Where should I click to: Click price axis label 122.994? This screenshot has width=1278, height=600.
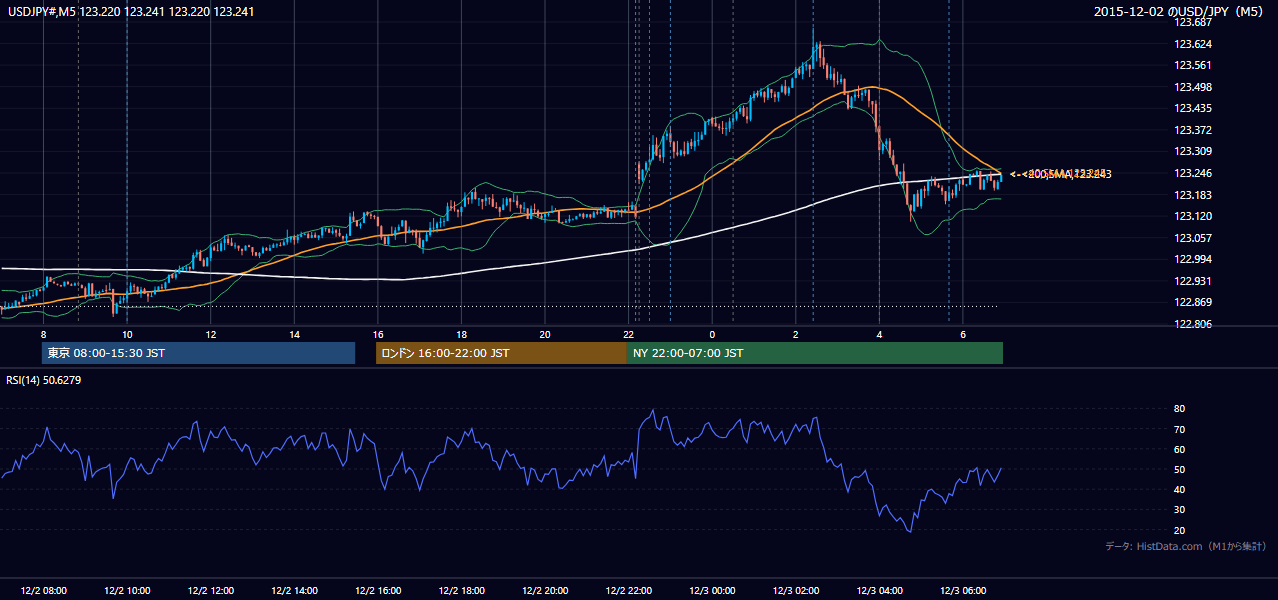click(x=1193, y=259)
